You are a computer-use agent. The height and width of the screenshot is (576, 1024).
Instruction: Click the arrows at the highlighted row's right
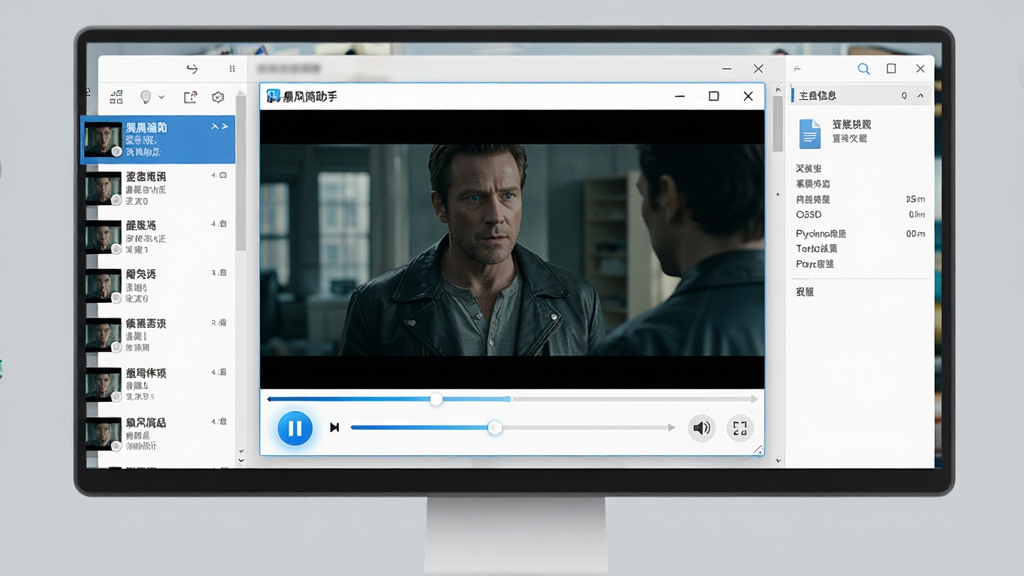219,127
